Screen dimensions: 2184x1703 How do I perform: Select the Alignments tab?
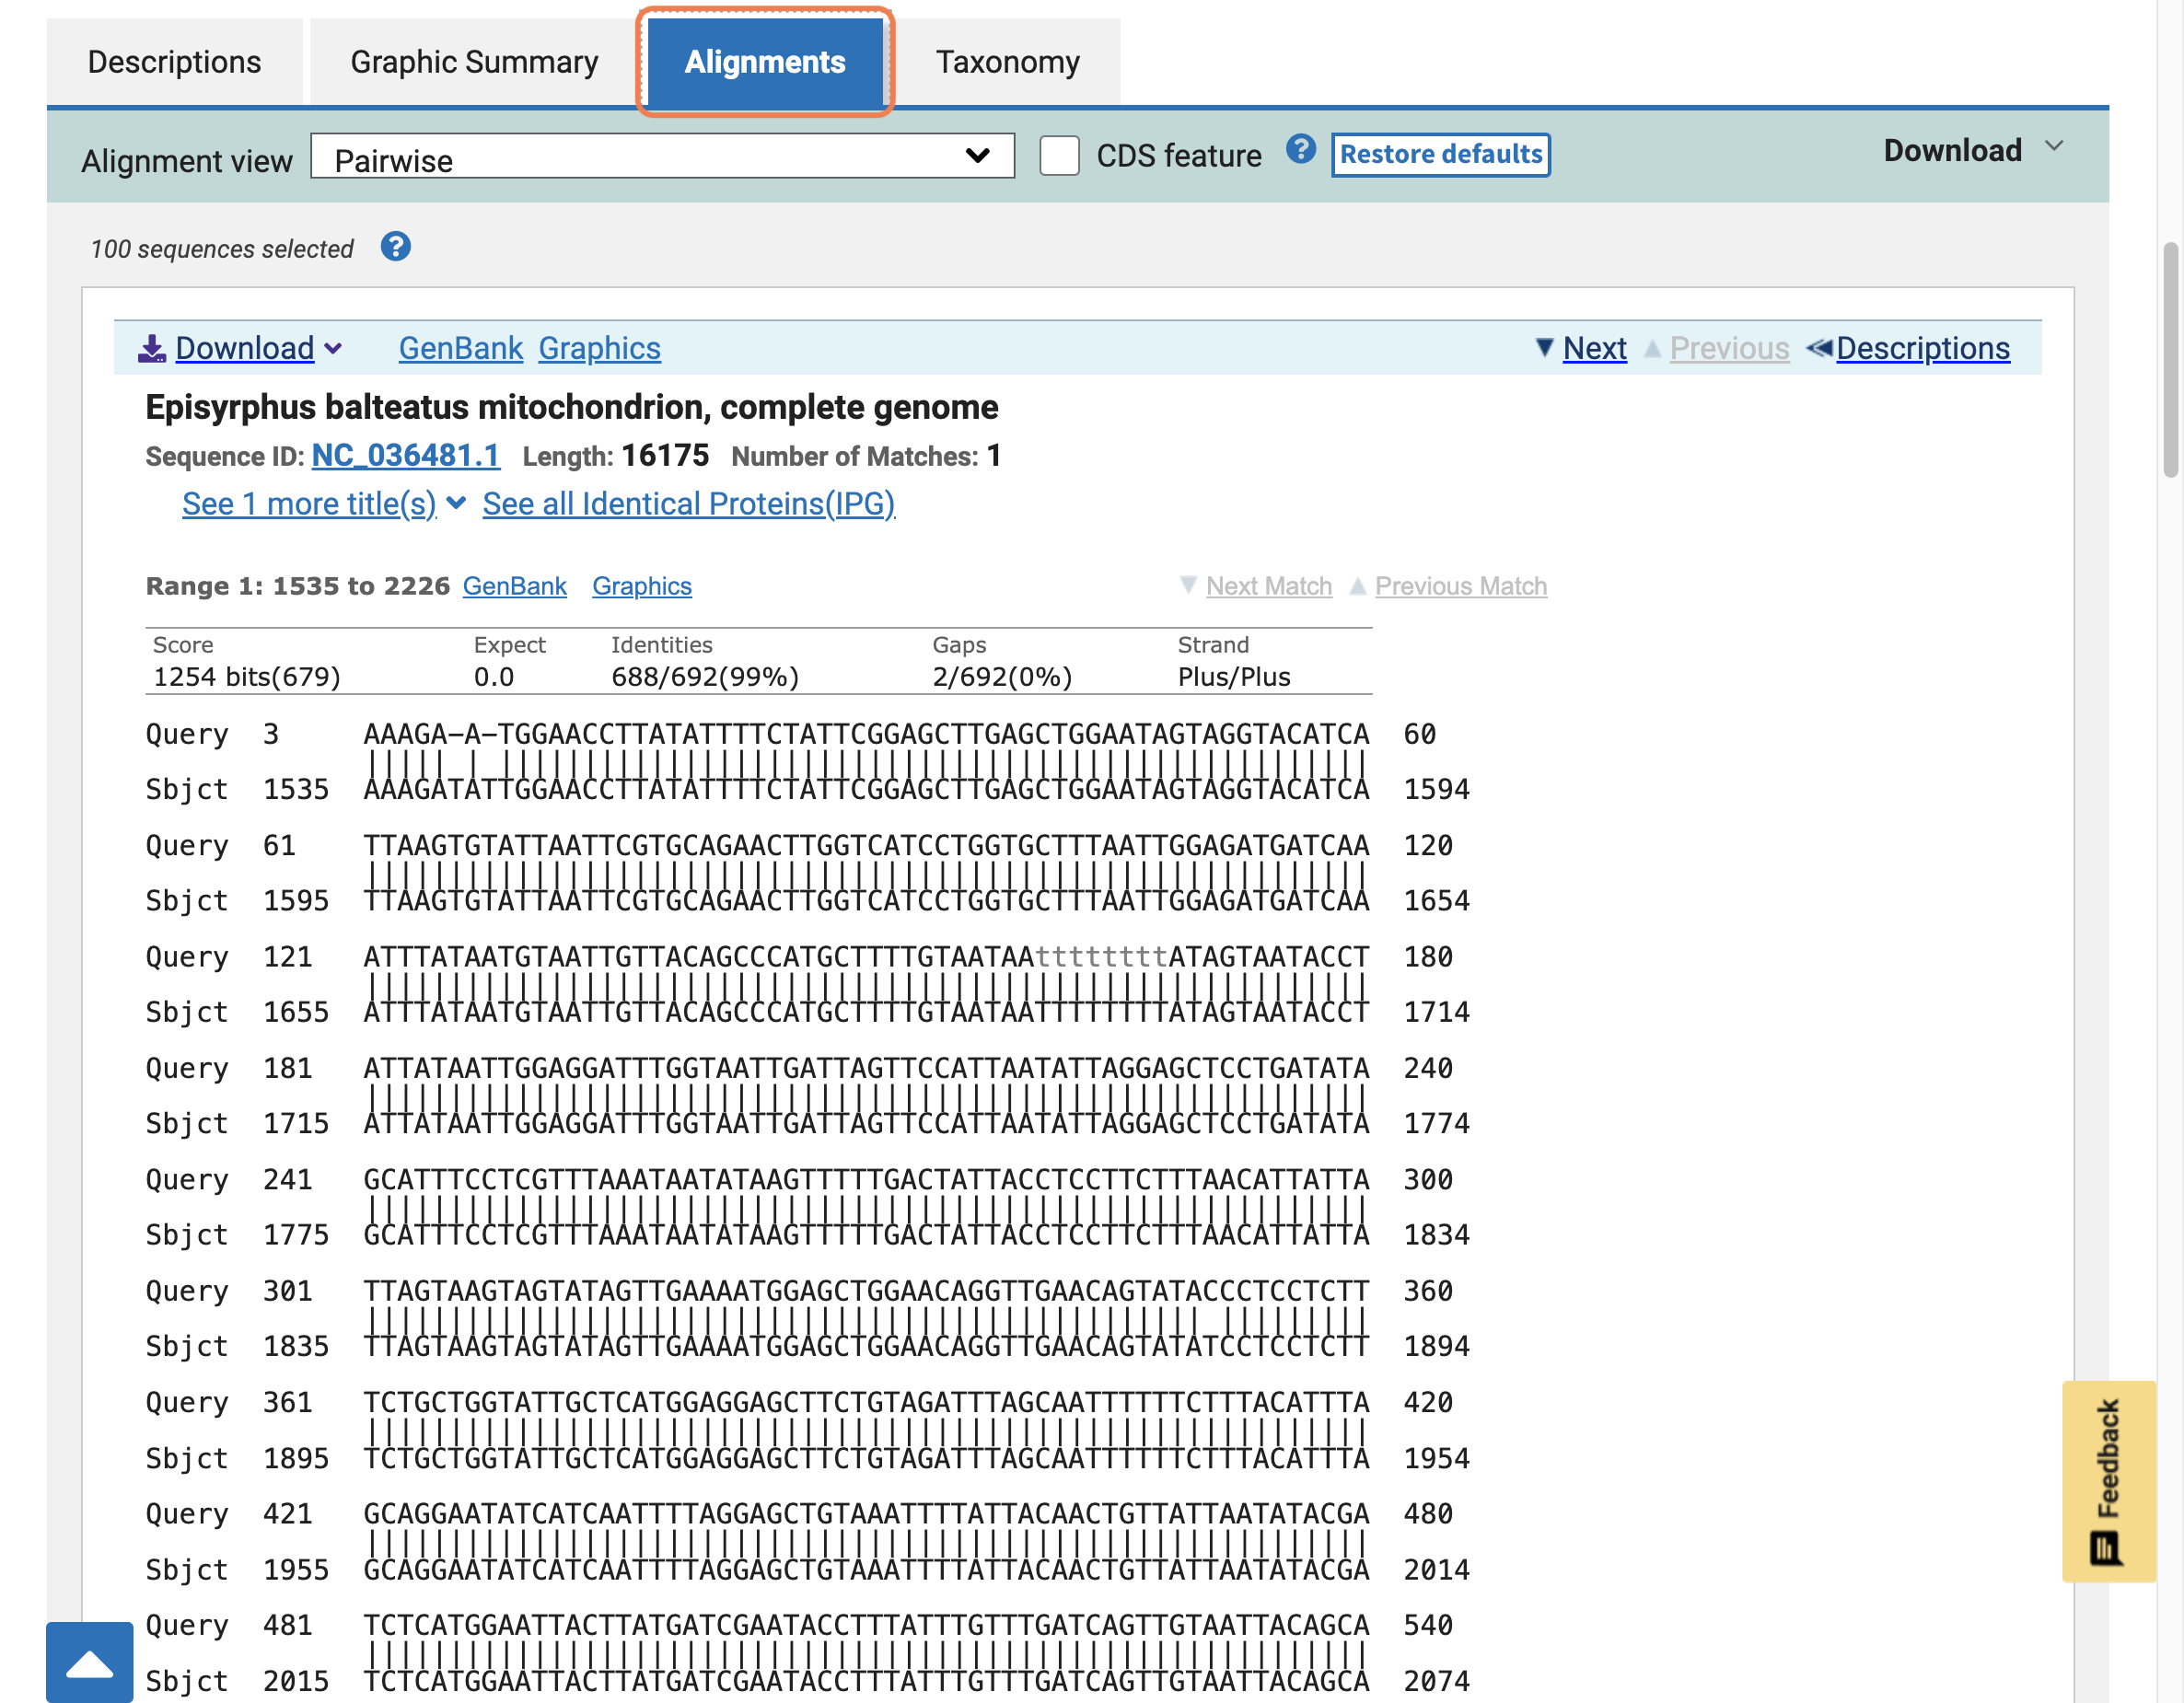[765, 62]
